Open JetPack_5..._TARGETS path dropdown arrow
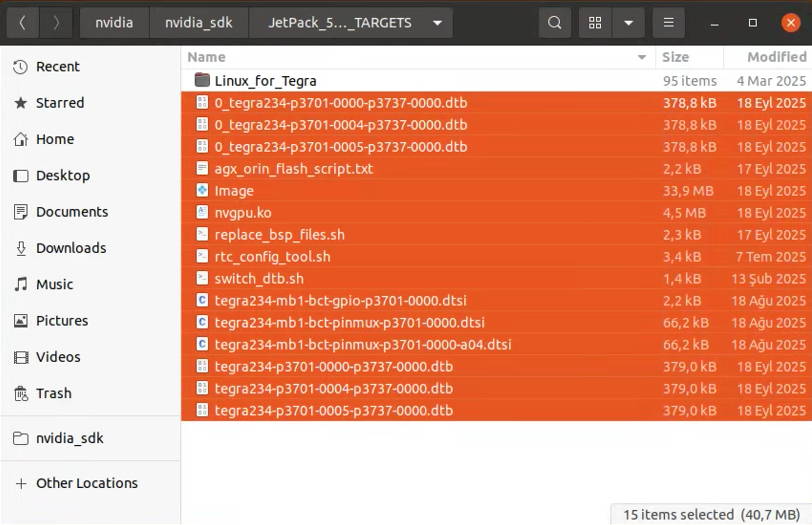Viewport: 812px width, 525px height. pos(437,23)
